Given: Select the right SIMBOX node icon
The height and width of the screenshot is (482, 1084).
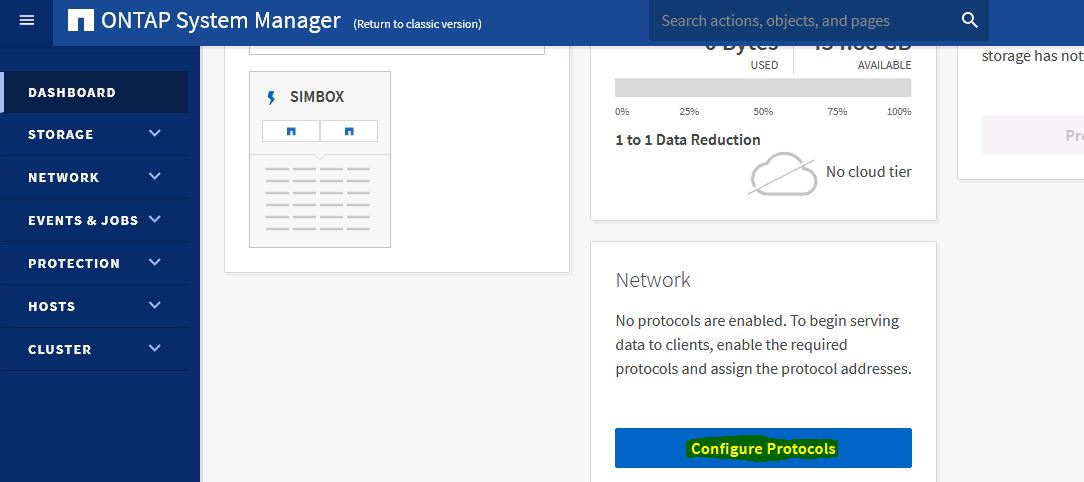Looking at the screenshot, I should 348,131.
